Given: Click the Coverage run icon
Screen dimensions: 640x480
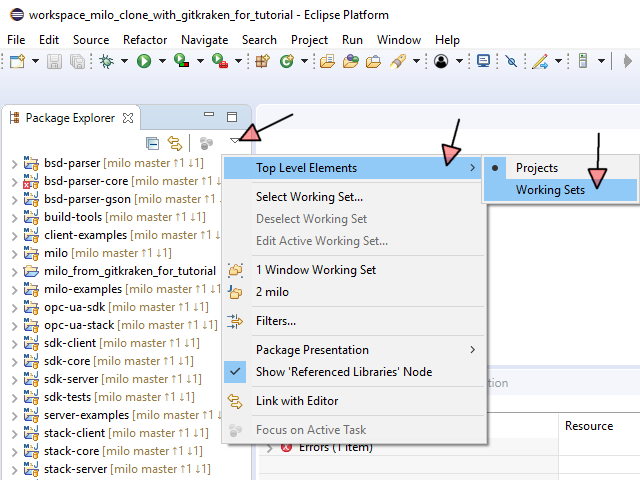Looking at the screenshot, I should (x=181, y=61).
